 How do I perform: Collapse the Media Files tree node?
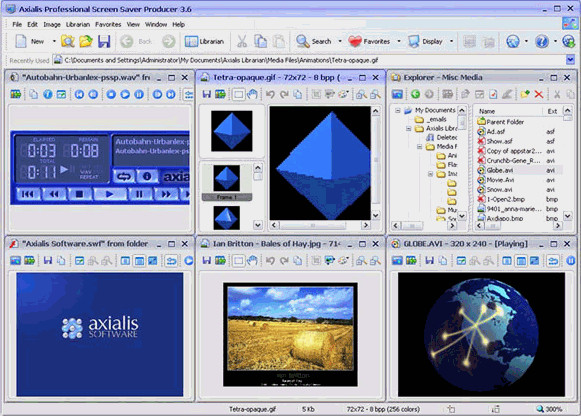click(419, 147)
